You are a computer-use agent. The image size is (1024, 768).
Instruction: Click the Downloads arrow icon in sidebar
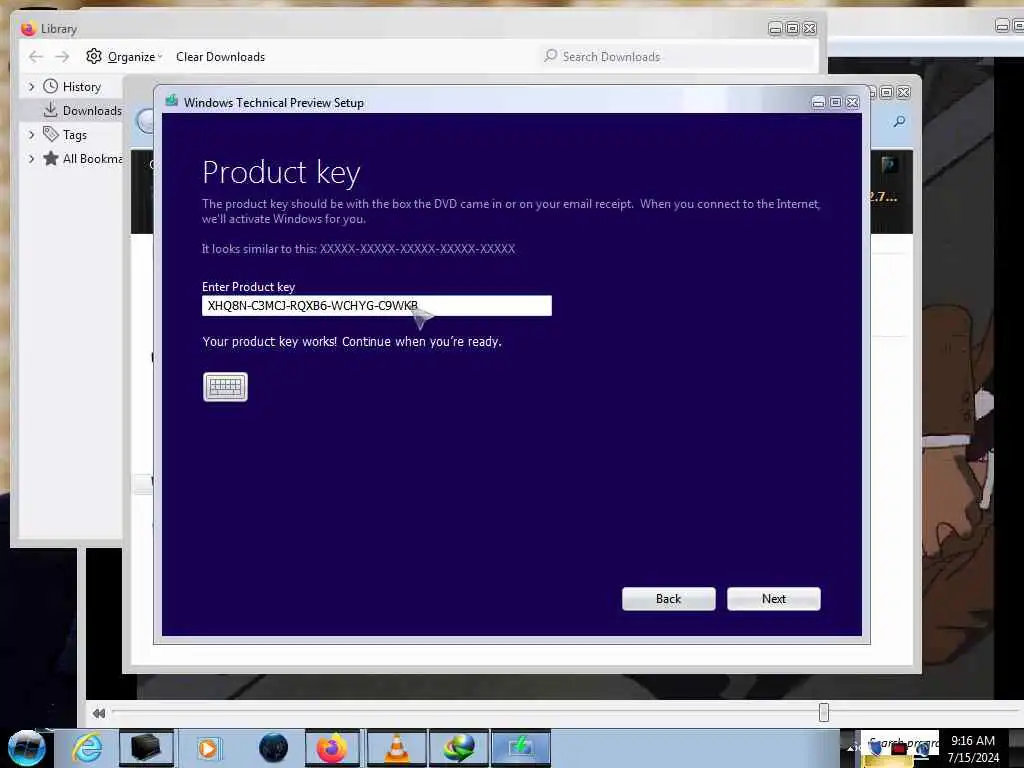click(x=50, y=110)
